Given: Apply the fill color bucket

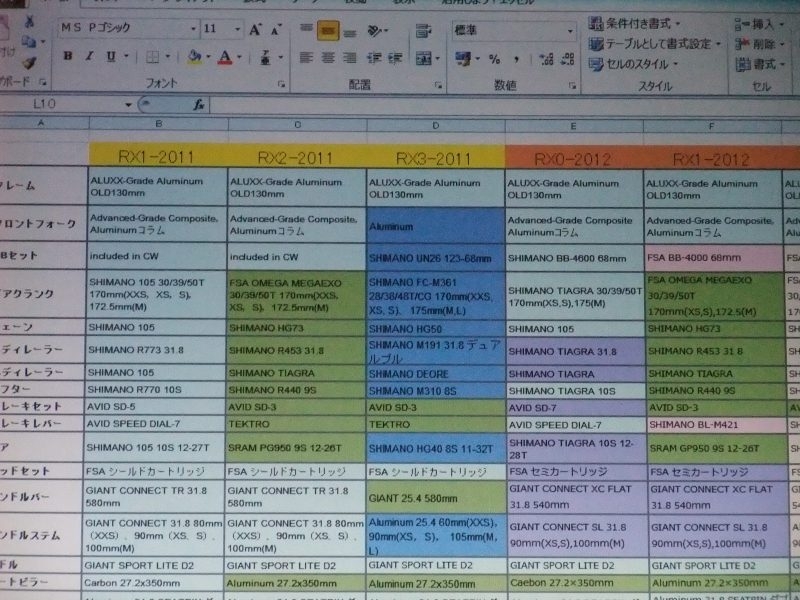Looking at the screenshot, I should tap(194, 57).
